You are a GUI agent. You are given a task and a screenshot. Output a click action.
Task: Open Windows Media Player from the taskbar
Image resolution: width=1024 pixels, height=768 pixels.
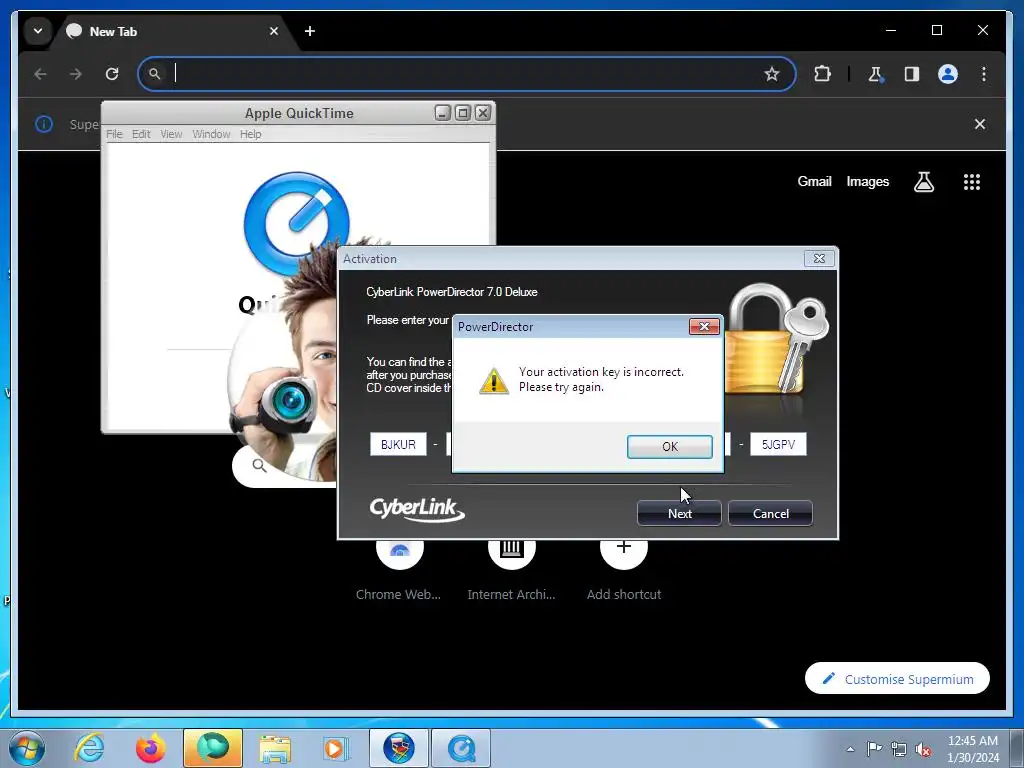pos(336,748)
